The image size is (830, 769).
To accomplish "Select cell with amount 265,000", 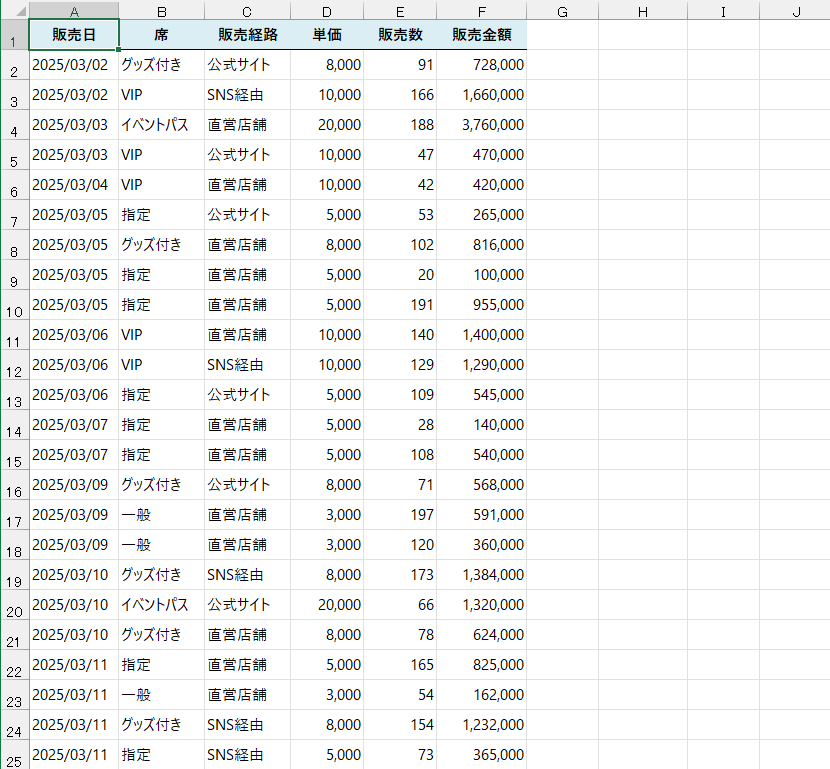I will point(482,215).
